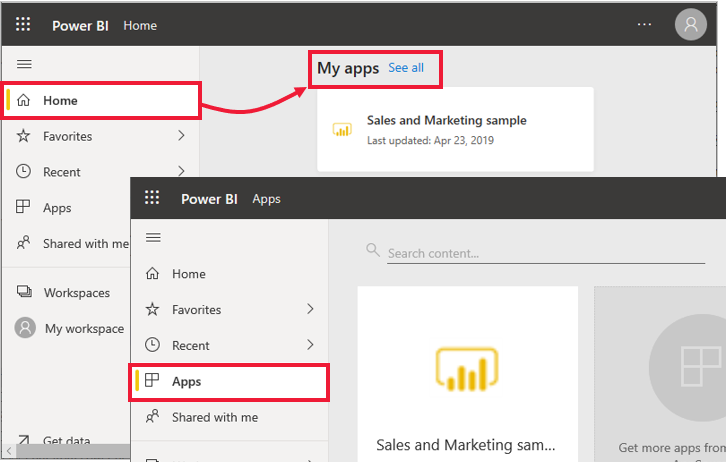Click the left arrow of the horizontal scrollbar

click(x=9, y=450)
